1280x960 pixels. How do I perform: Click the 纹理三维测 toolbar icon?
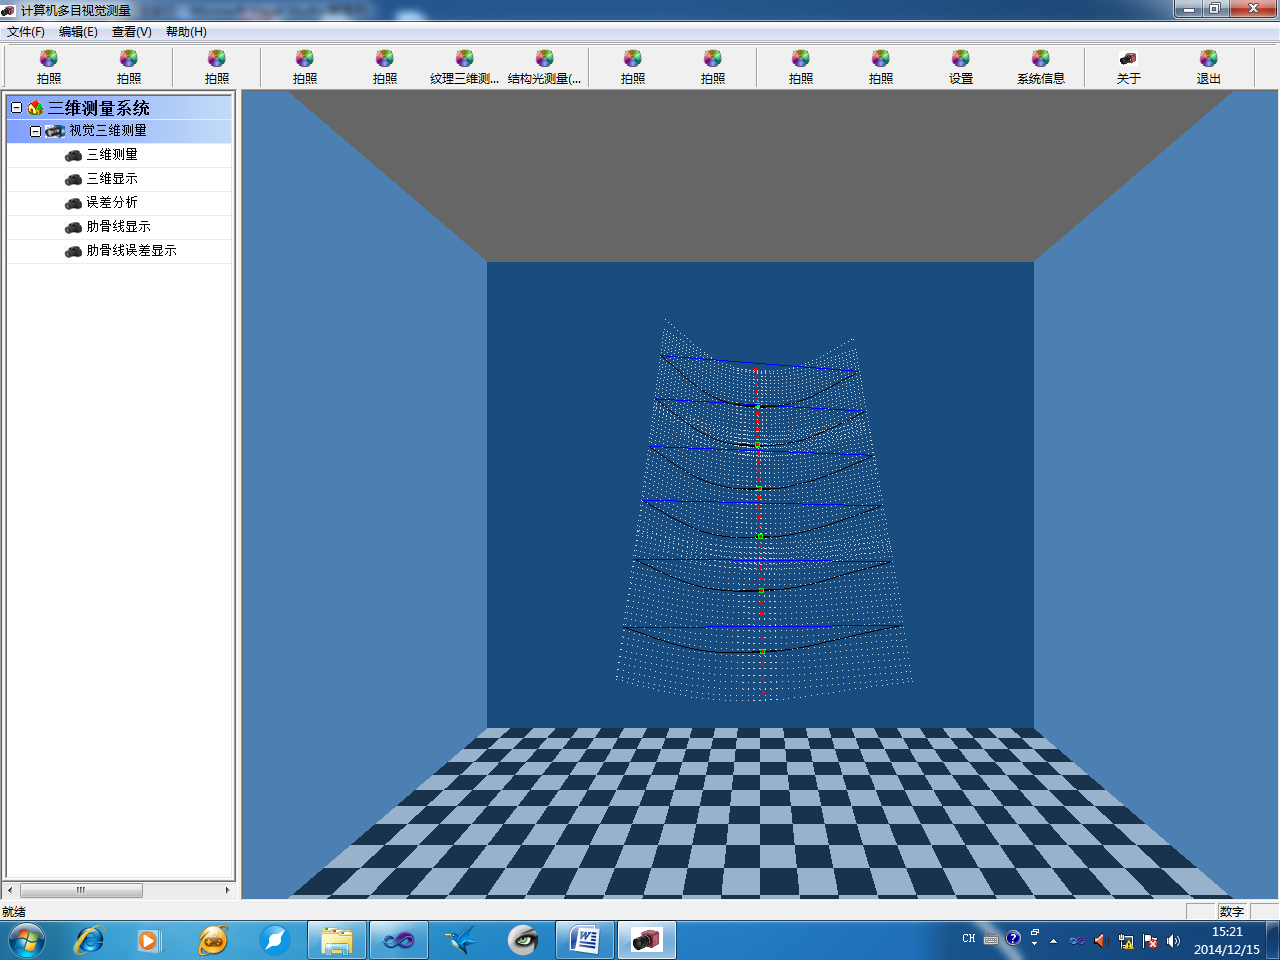point(464,60)
